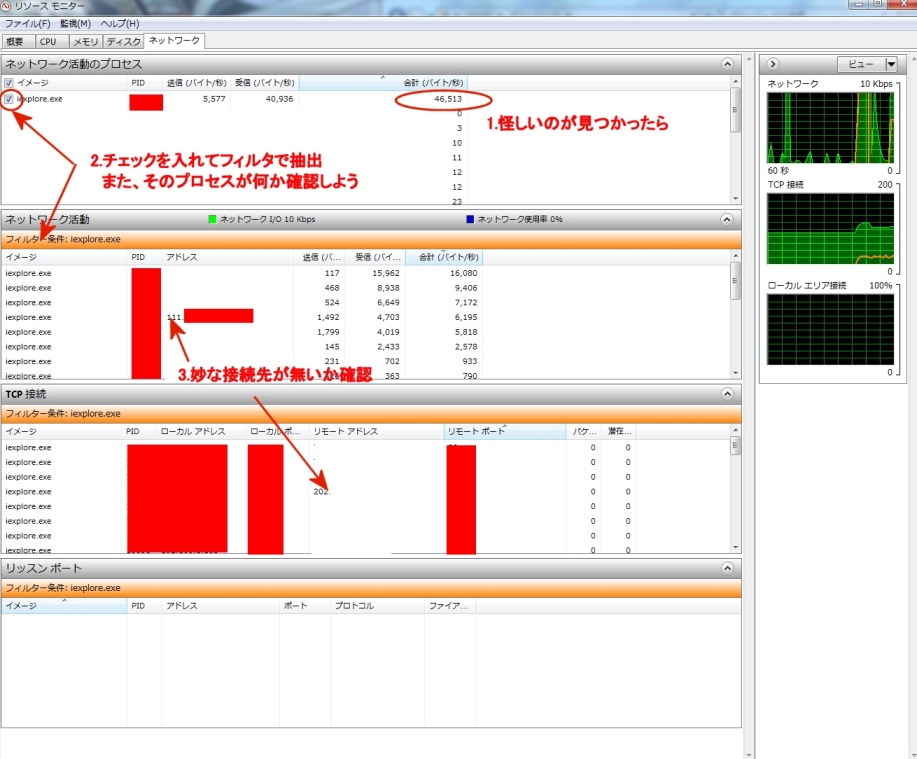Collapse the TCP 接続 section
This screenshot has height=759, width=917.
(x=727, y=394)
